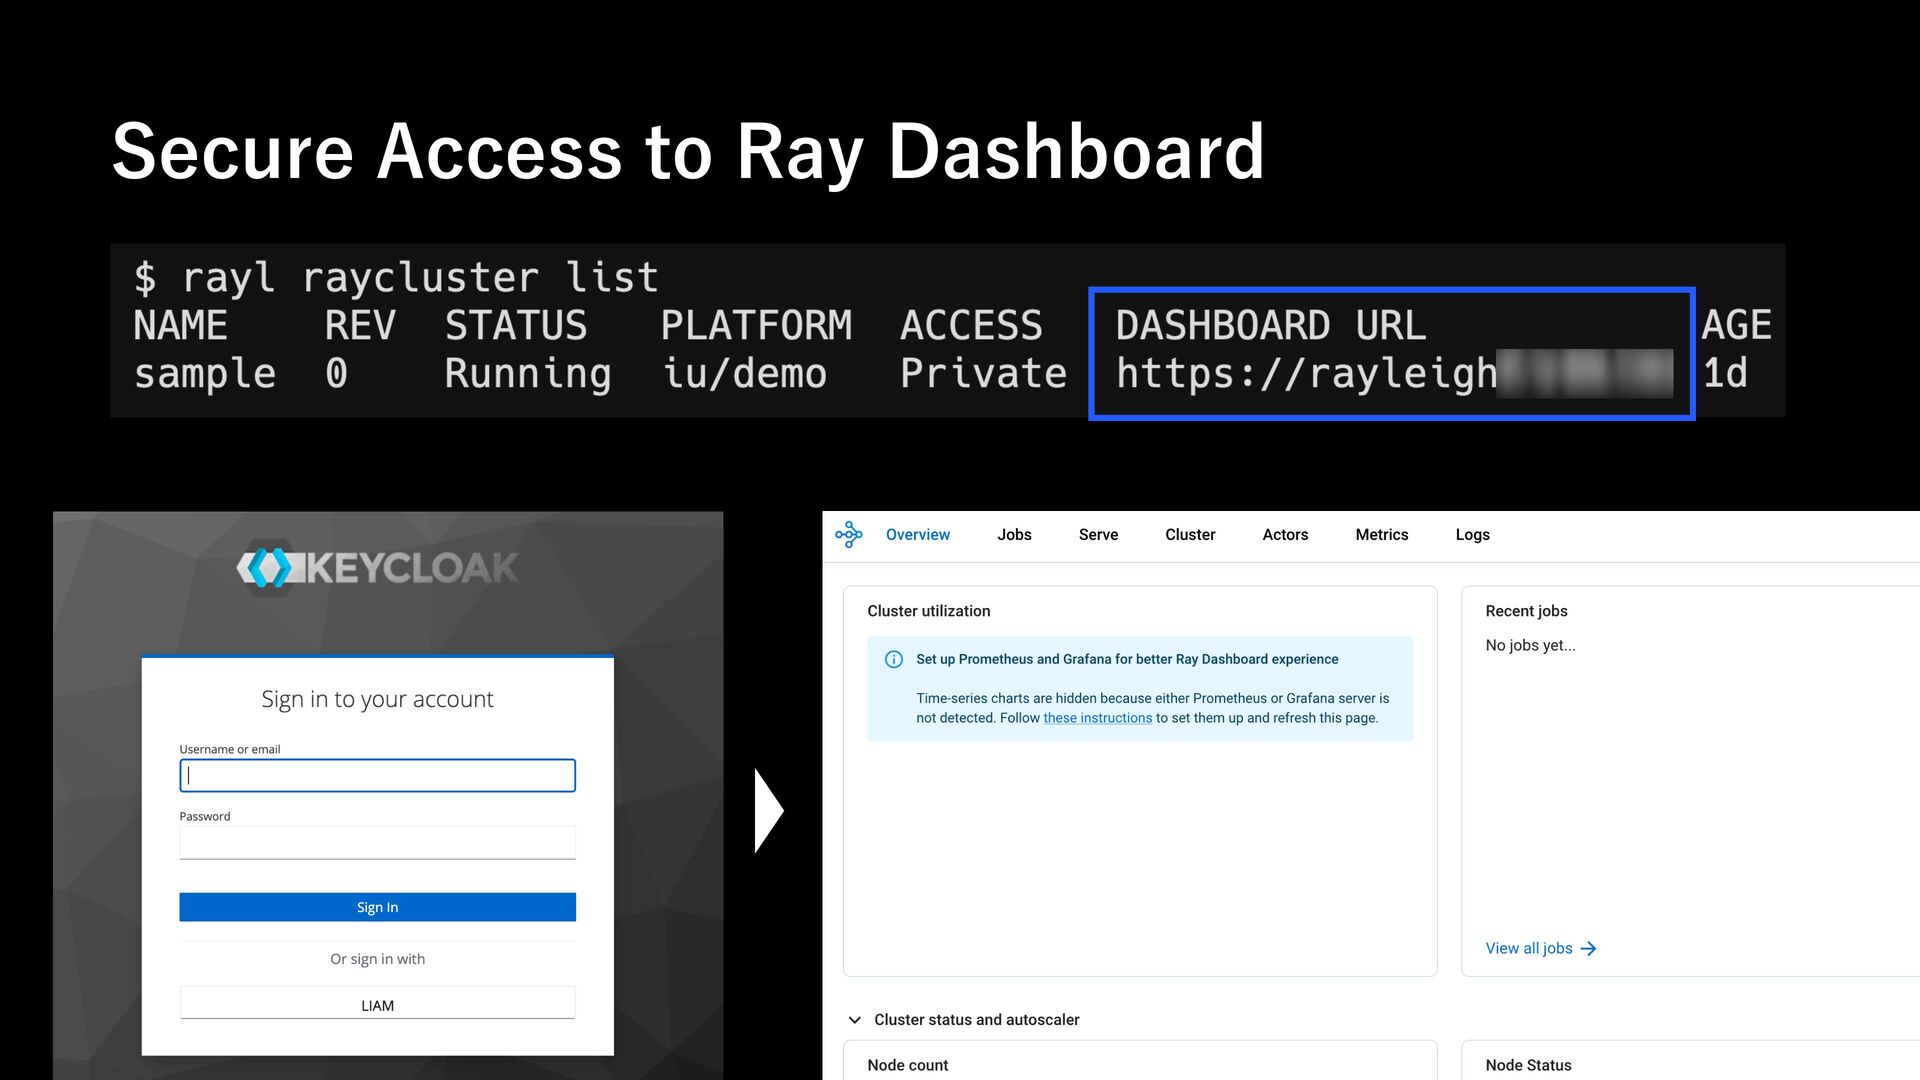Click the 'DASHBOARD URL' column header
This screenshot has width=1920, height=1080.
tap(1270, 325)
